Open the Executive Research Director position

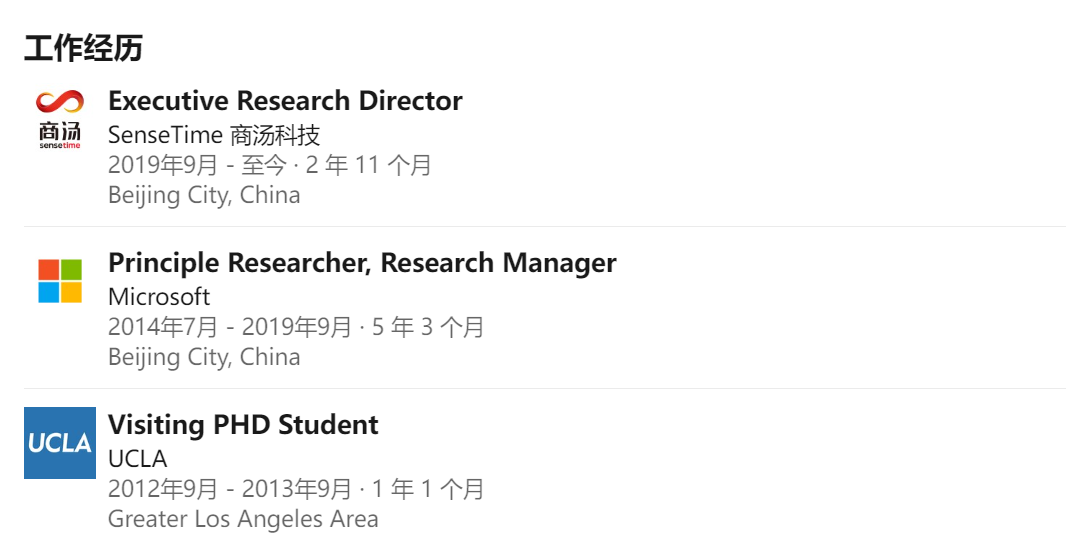285,101
